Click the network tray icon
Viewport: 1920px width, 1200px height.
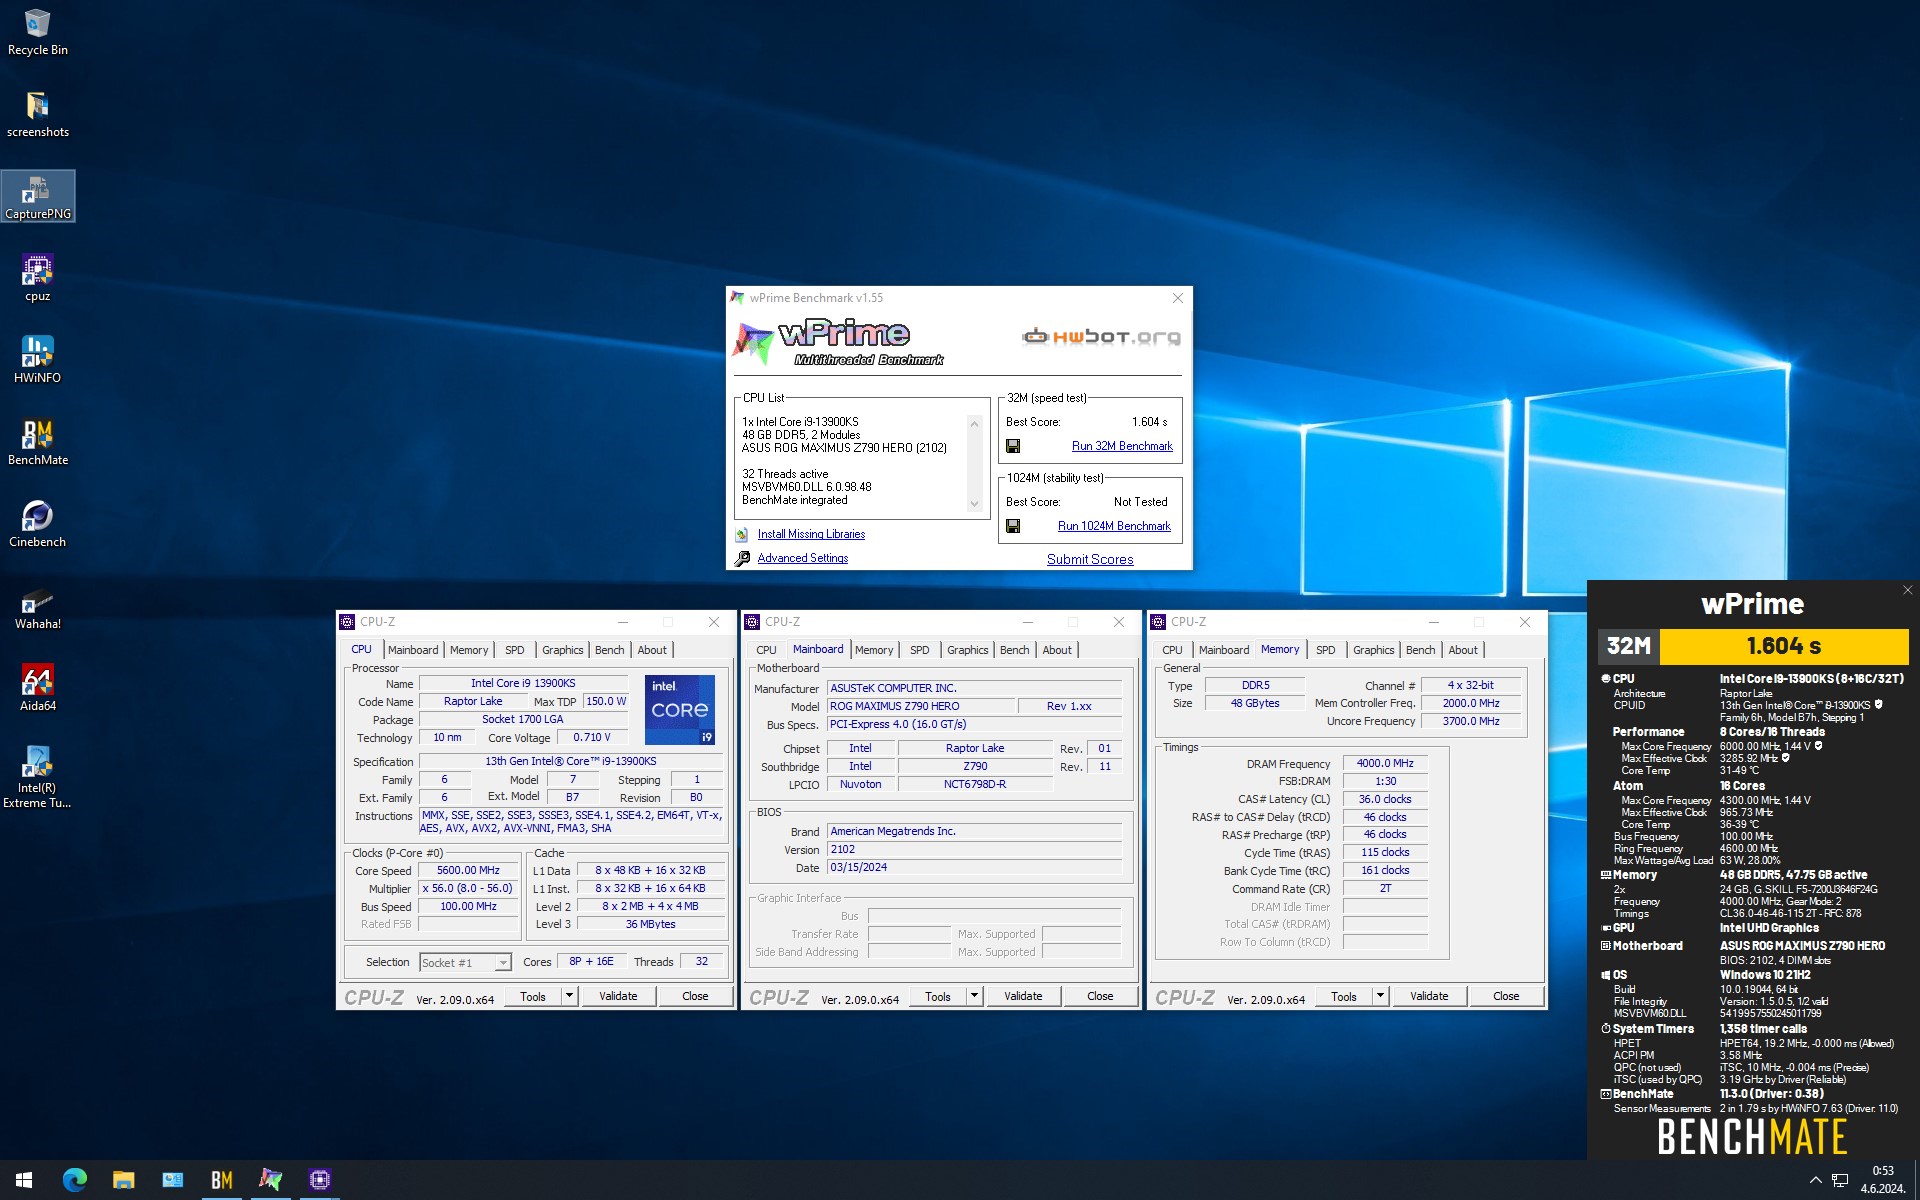tap(1840, 1180)
